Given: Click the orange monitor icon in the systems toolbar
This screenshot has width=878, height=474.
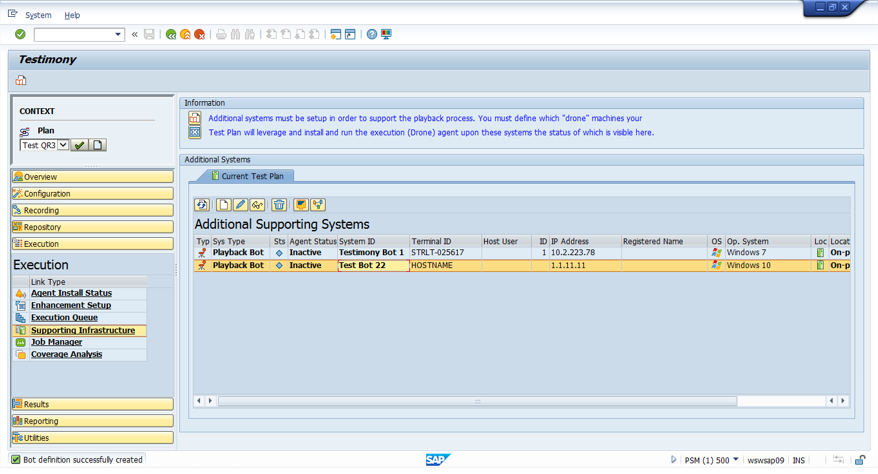Looking at the screenshot, I should (301, 205).
